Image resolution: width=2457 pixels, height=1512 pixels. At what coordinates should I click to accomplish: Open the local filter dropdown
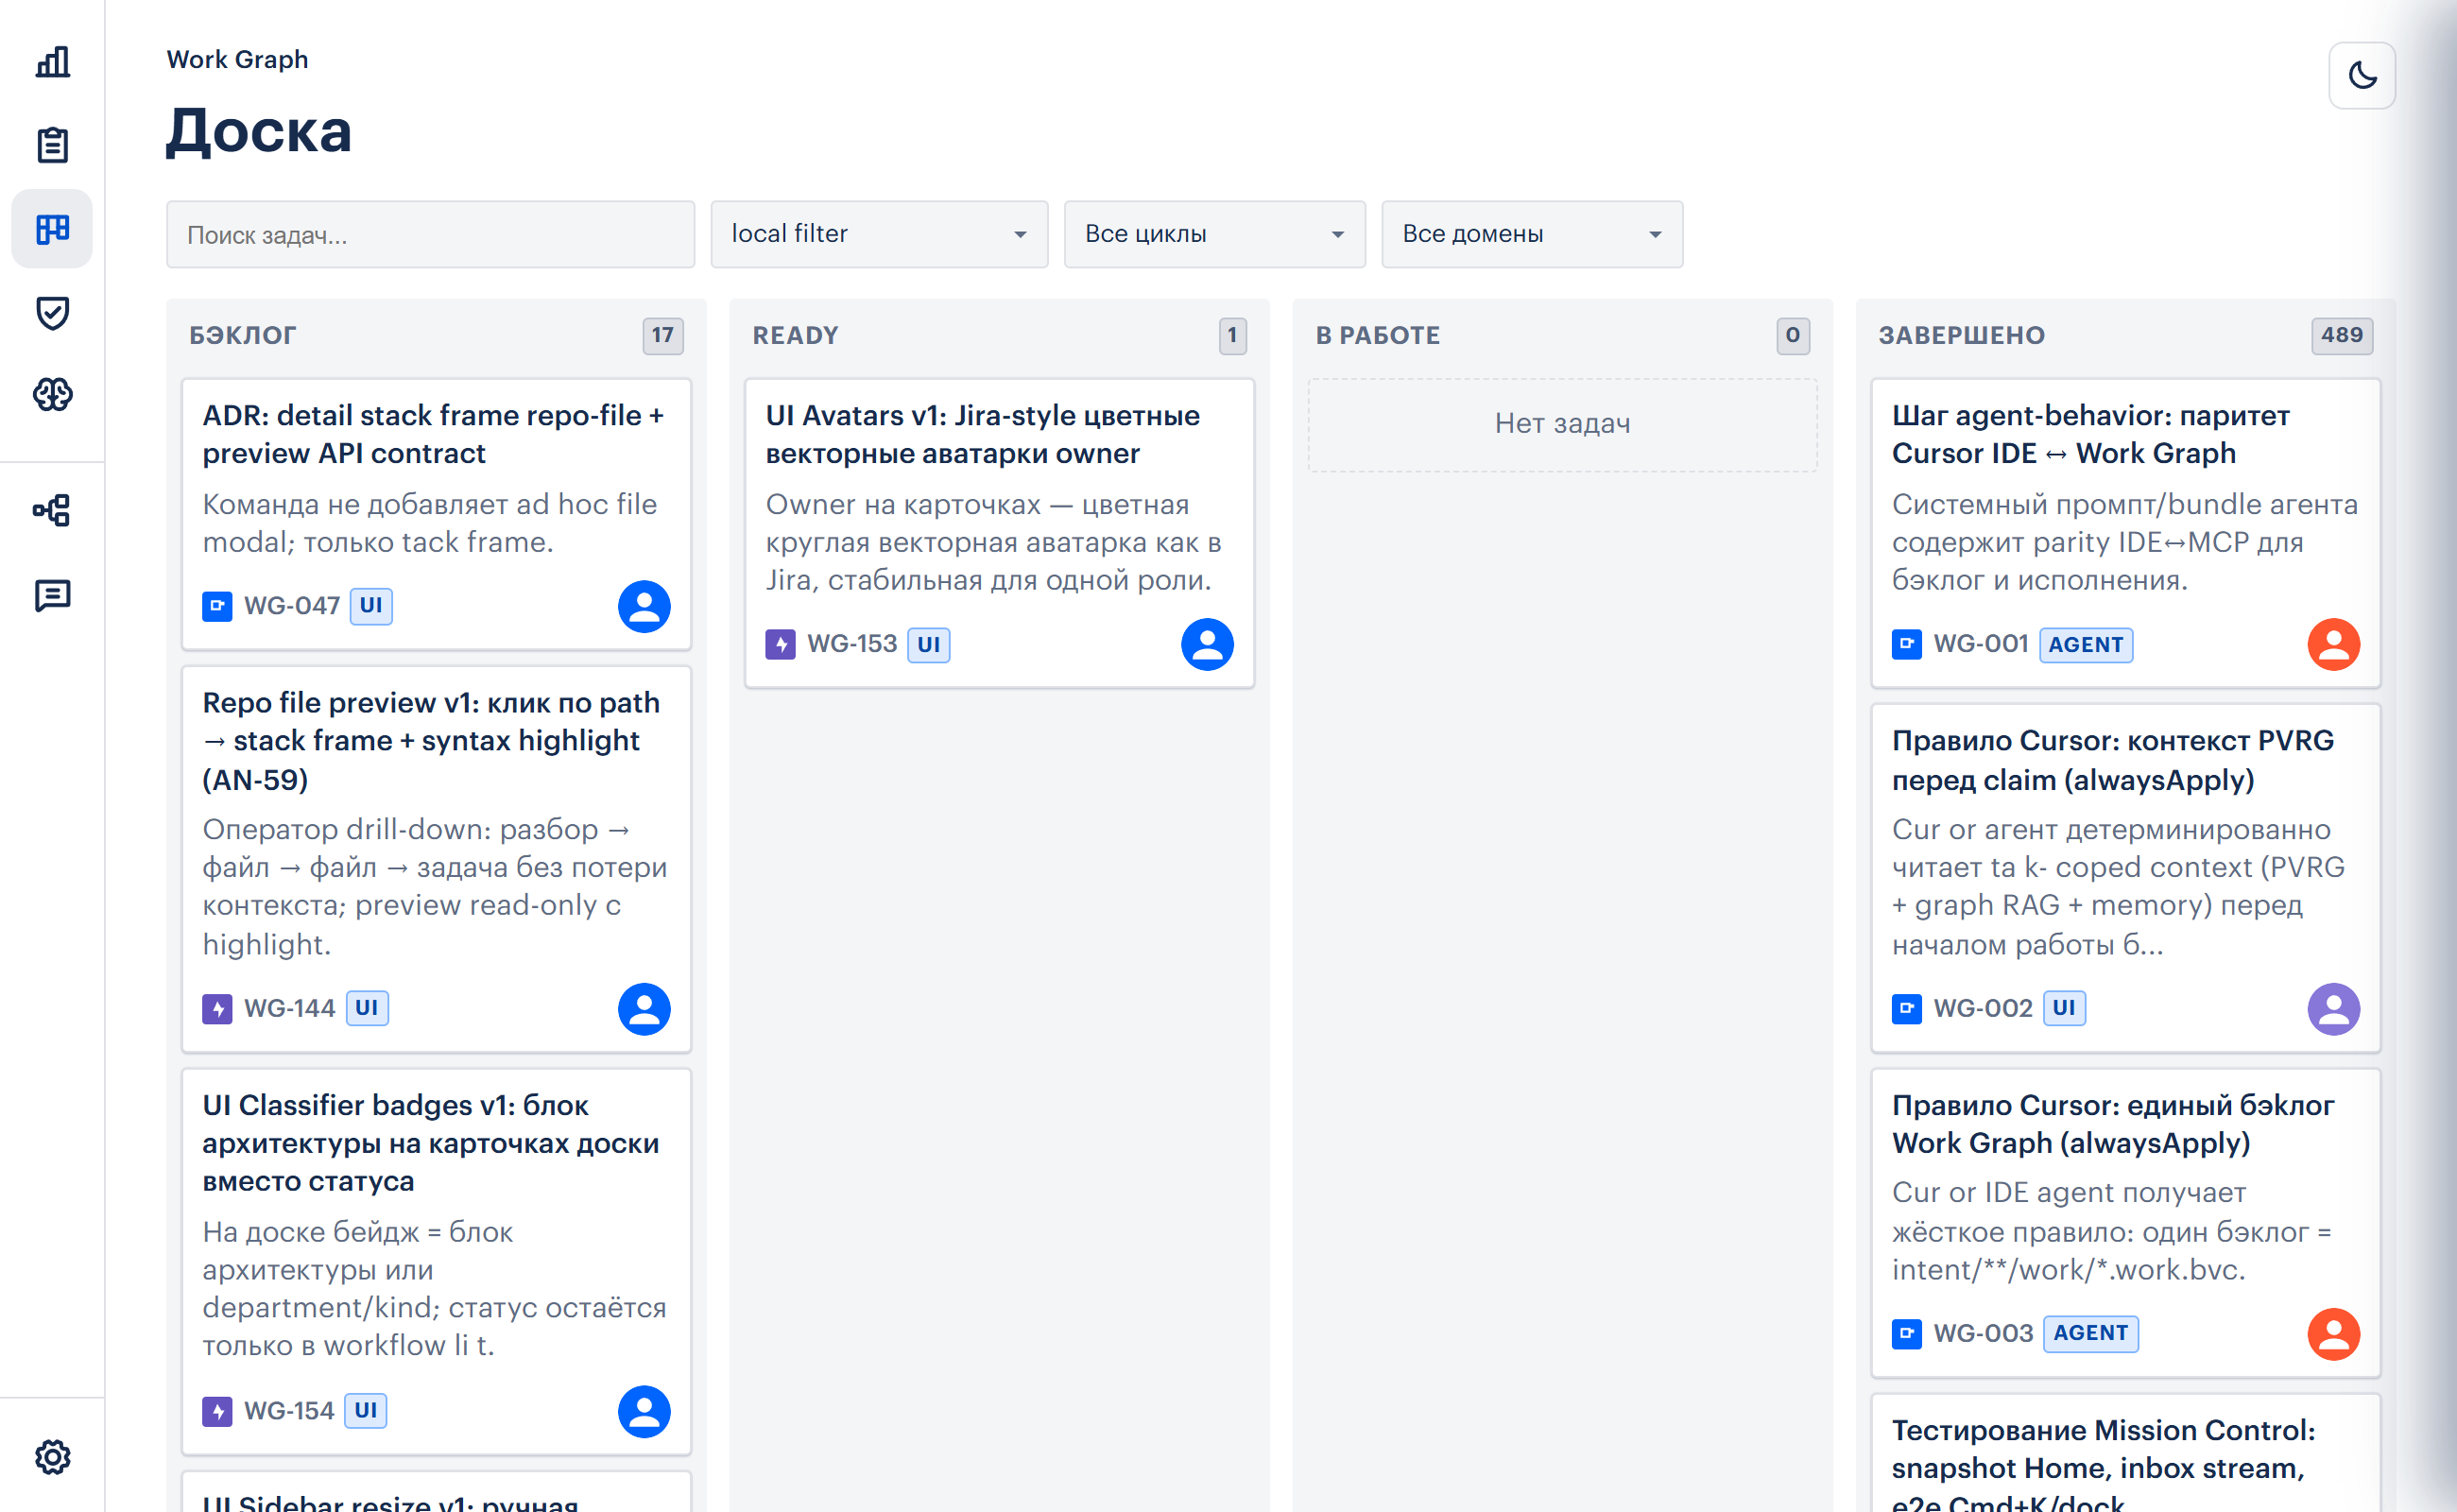click(879, 234)
